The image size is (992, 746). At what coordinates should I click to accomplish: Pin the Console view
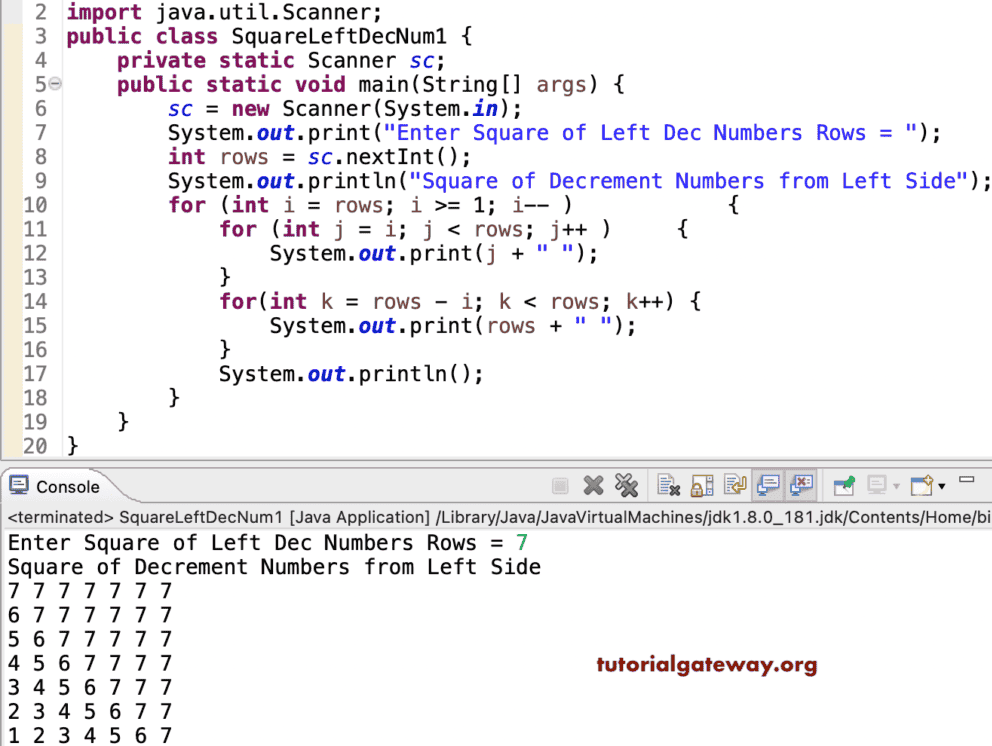(x=845, y=485)
